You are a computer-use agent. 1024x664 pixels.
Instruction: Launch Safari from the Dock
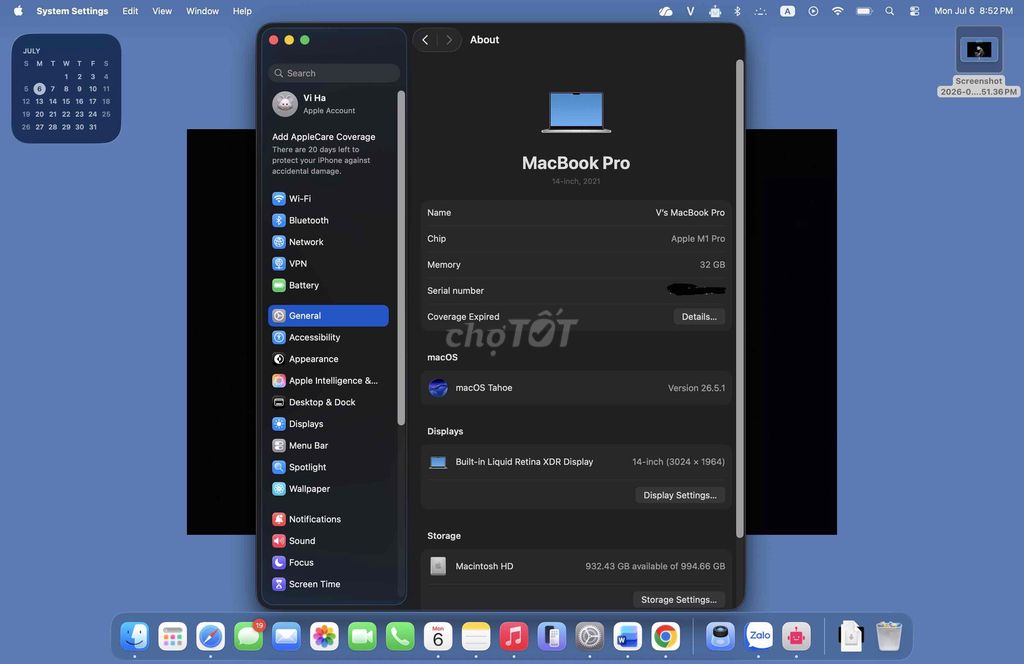click(x=210, y=636)
